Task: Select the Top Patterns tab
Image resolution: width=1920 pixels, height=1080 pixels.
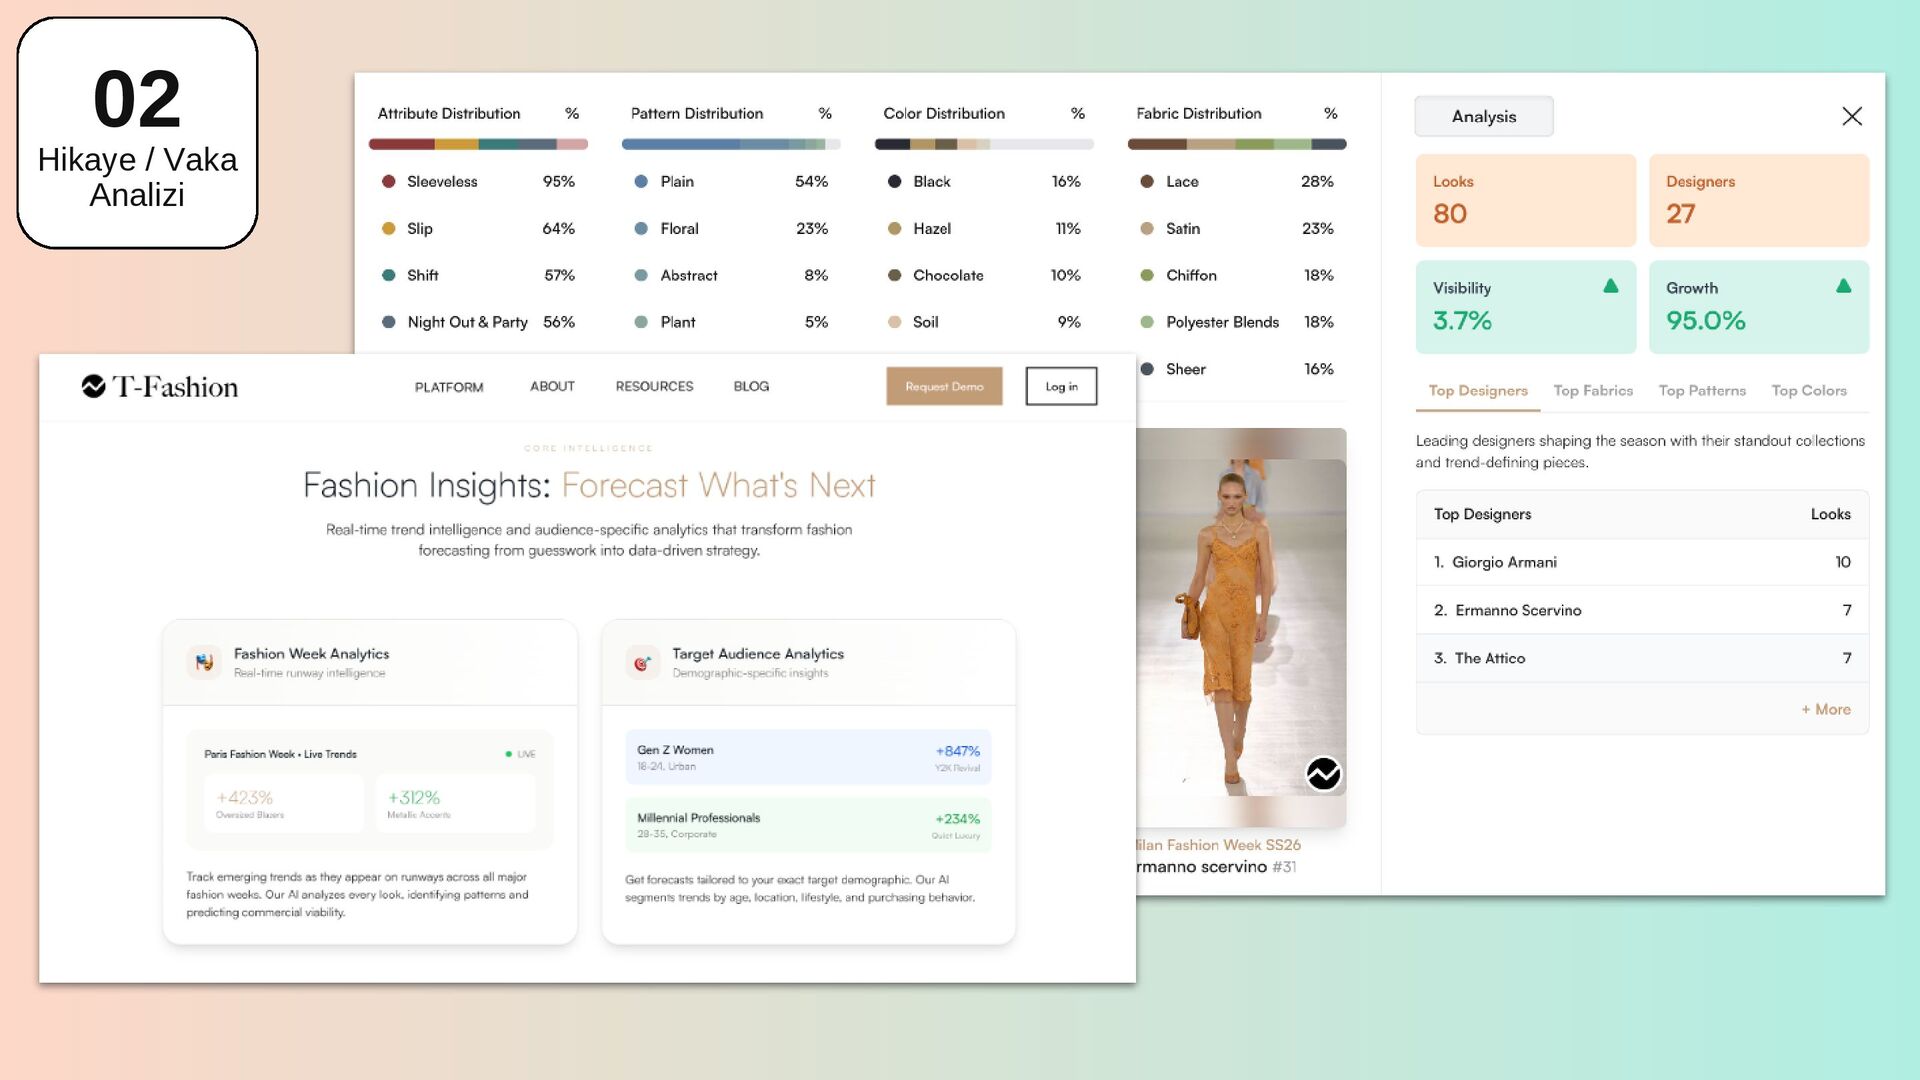Action: 1701,391
